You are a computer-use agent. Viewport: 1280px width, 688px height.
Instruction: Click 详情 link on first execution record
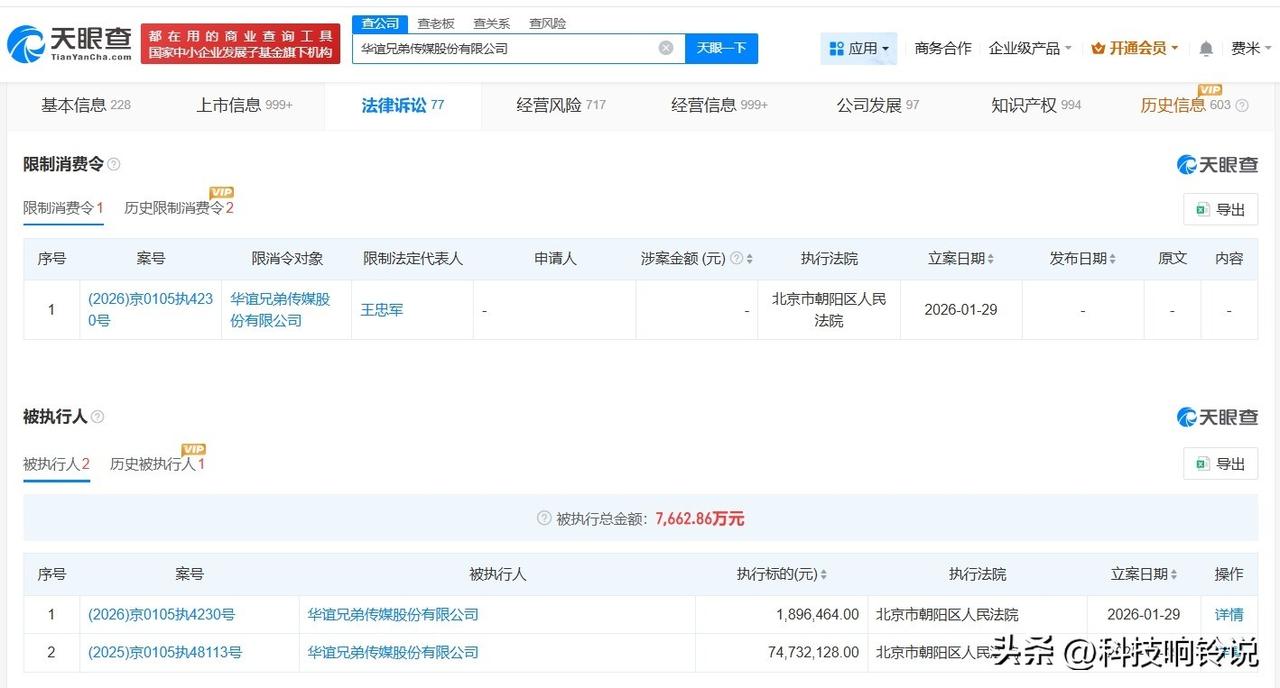point(1229,614)
